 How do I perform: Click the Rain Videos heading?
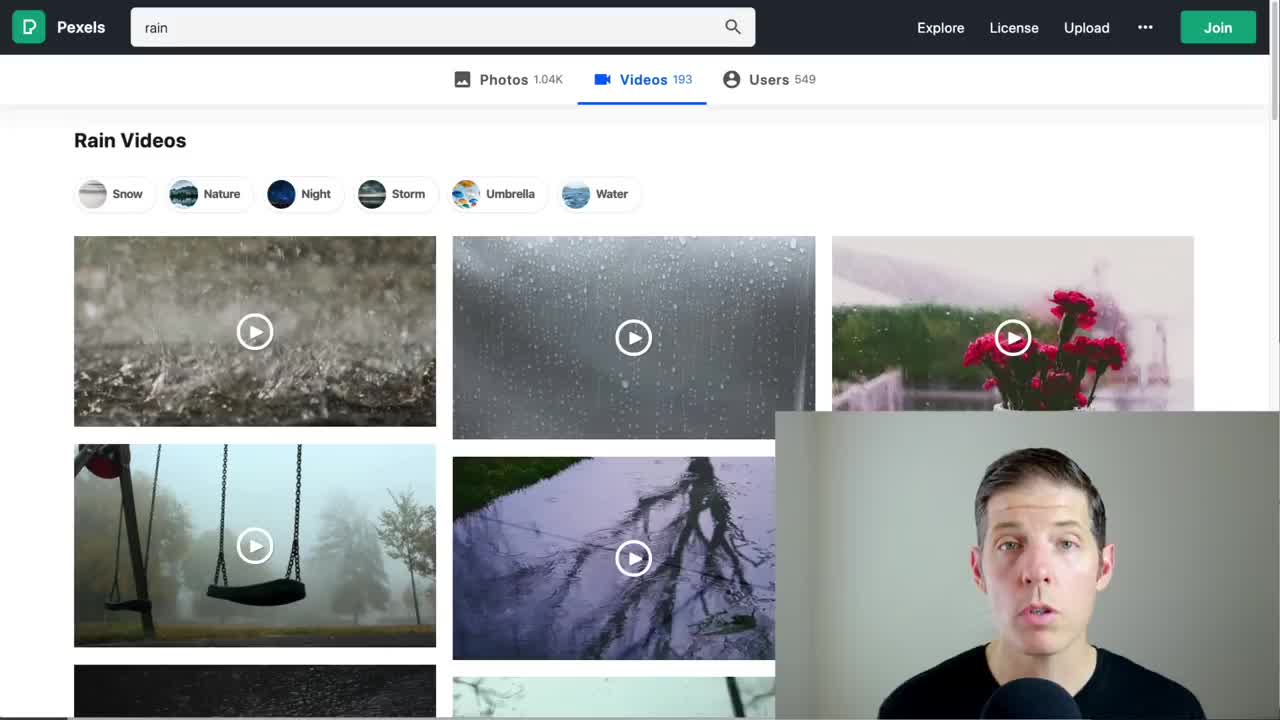(130, 140)
